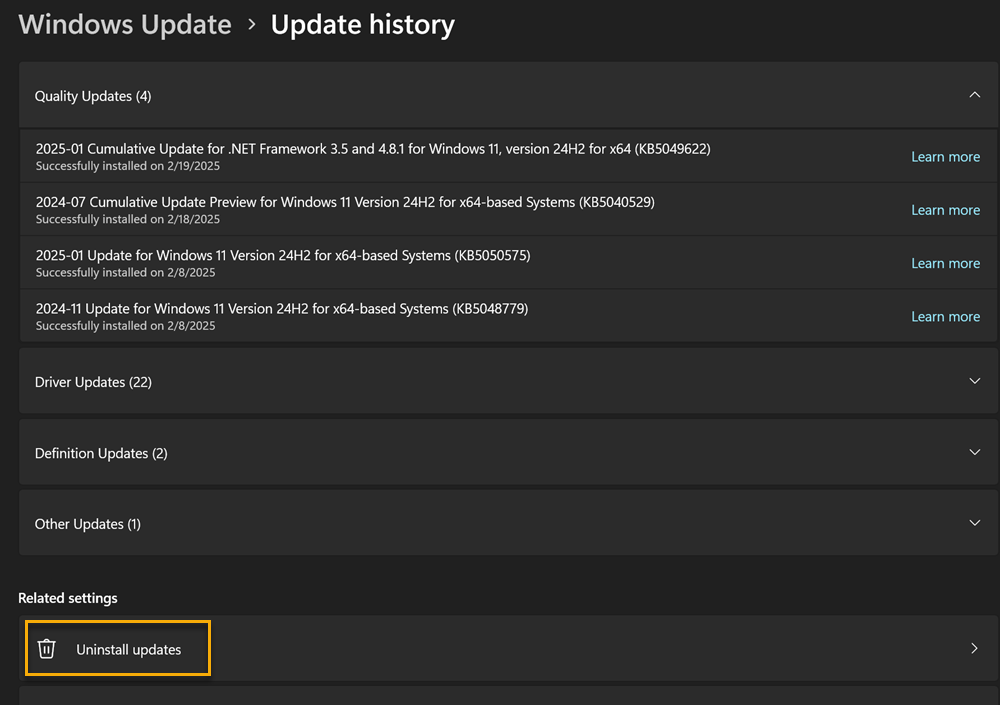
Task: Click the trash icon beside Uninstall updates
Action: (x=46, y=649)
